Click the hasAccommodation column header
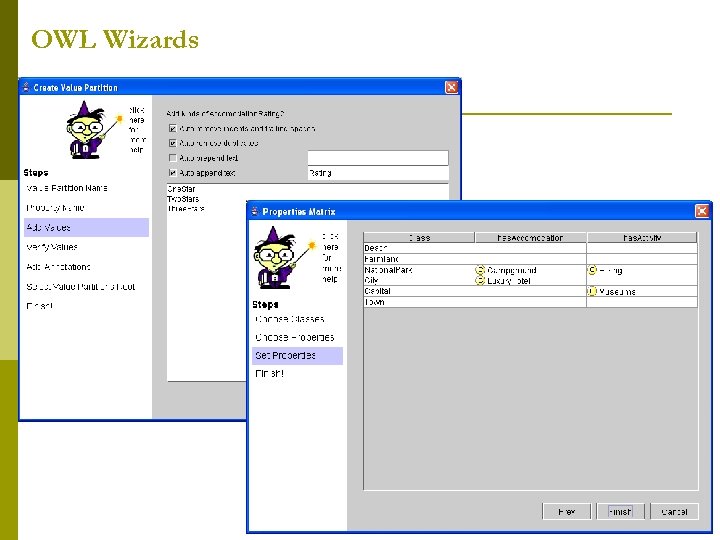This screenshot has height=540, width=720. (x=530, y=237)
